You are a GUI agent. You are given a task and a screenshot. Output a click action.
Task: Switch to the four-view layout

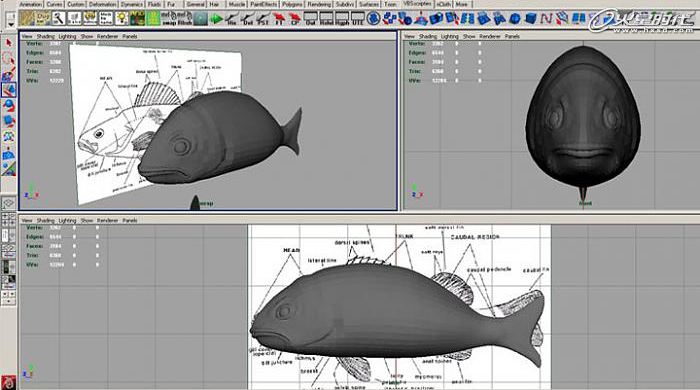(8, 219)
